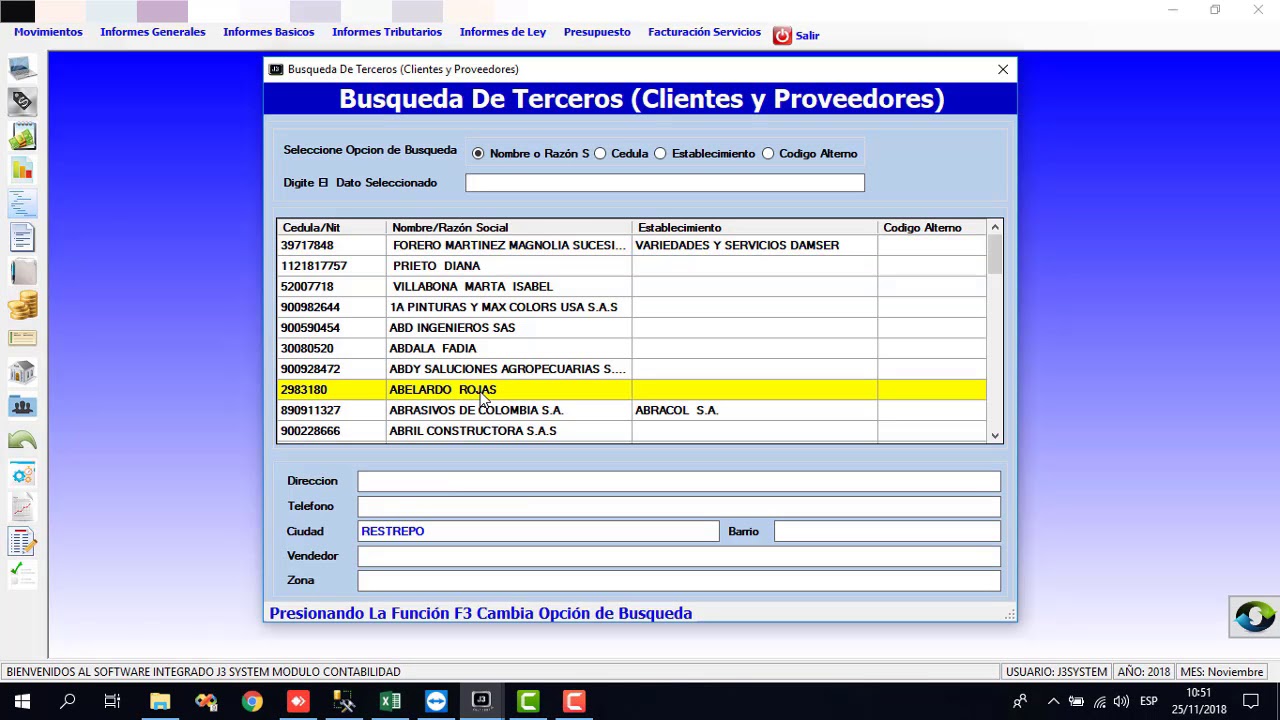Click the notepad with cash icon

click(22, 136)
